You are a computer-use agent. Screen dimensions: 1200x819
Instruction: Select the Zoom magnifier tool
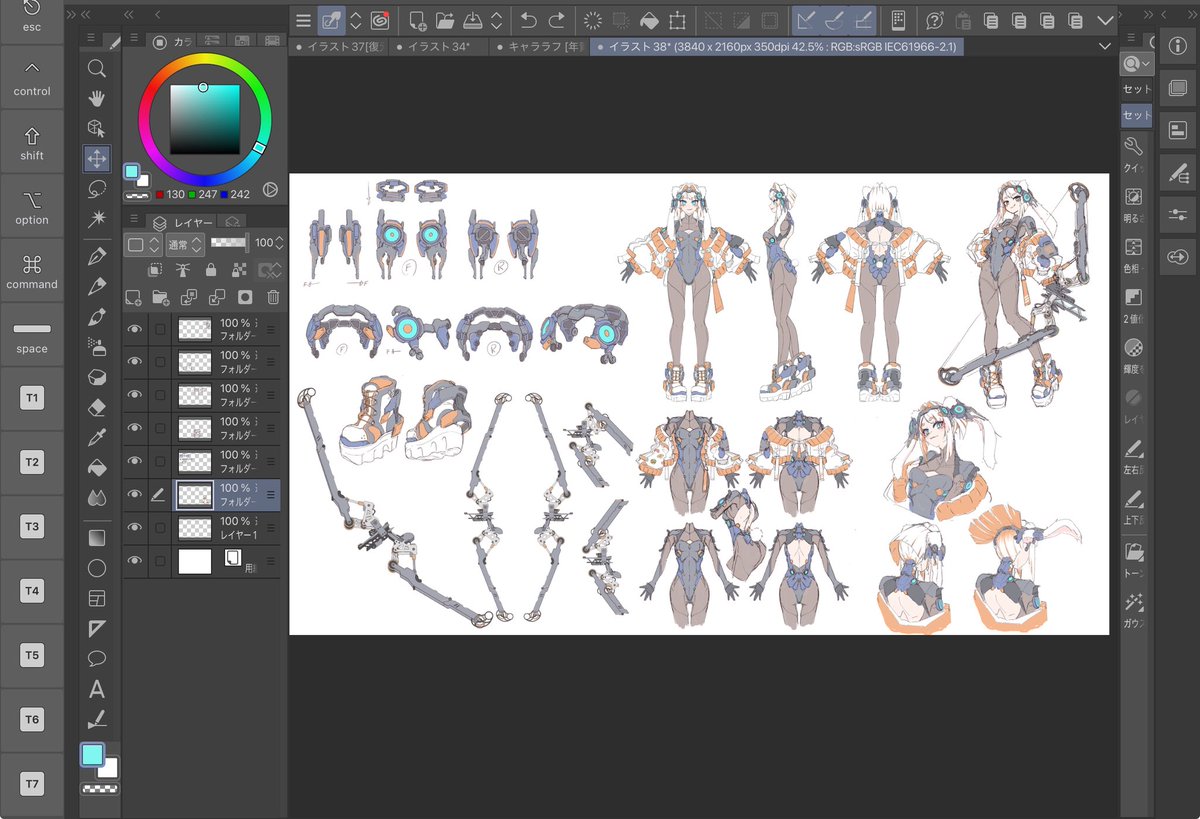[x=97, y=68]
